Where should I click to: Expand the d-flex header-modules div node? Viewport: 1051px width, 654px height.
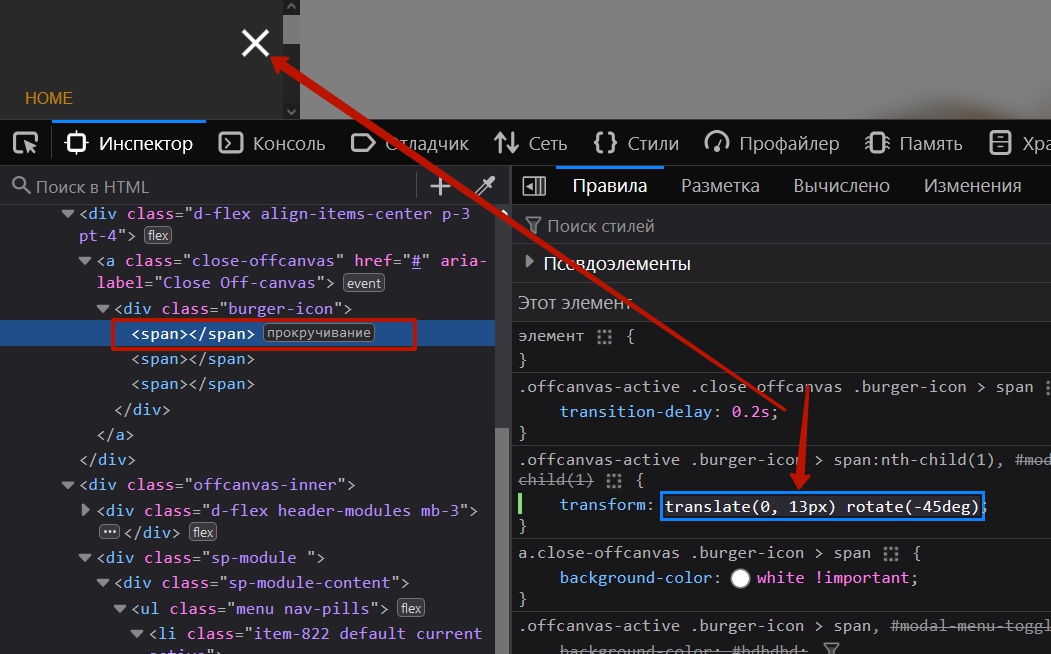click(86, 511)
